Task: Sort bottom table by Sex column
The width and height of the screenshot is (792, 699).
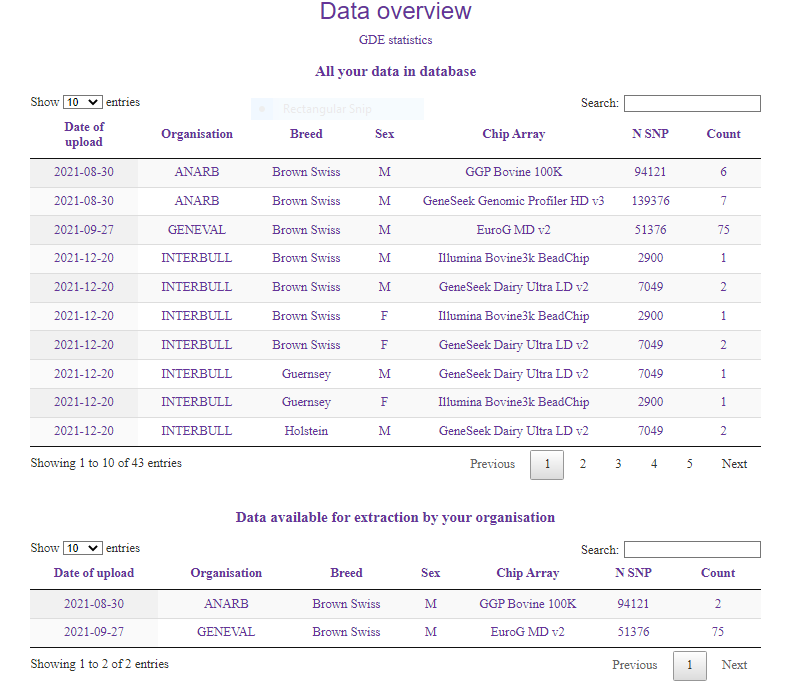Action: [x=430, y=573]
